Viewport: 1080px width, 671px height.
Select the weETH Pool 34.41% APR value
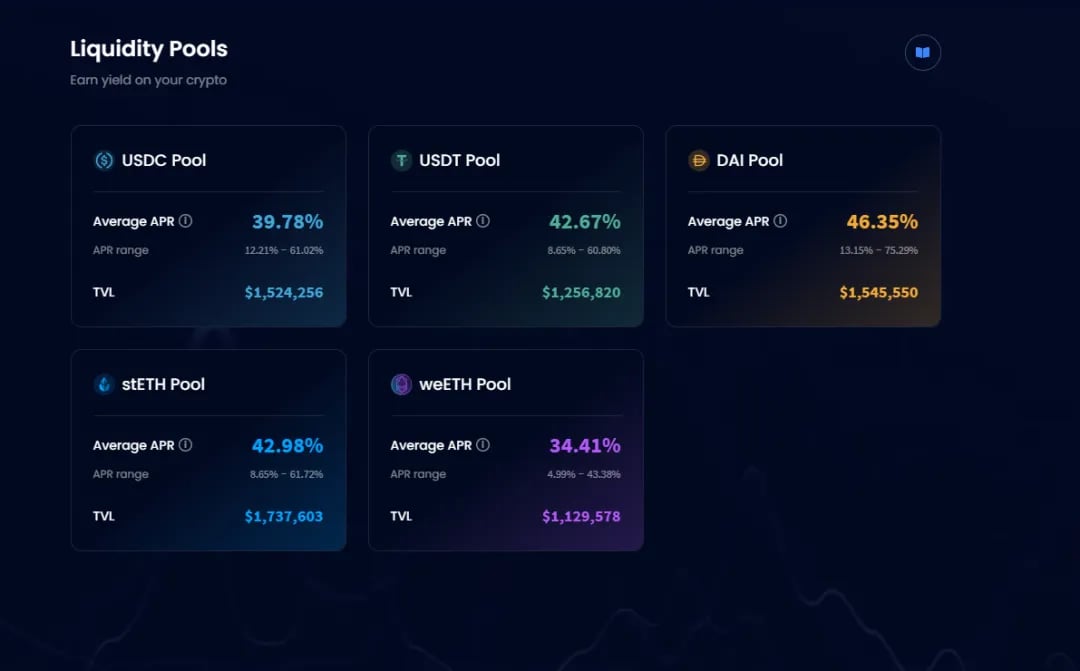(x=585, y=446)
